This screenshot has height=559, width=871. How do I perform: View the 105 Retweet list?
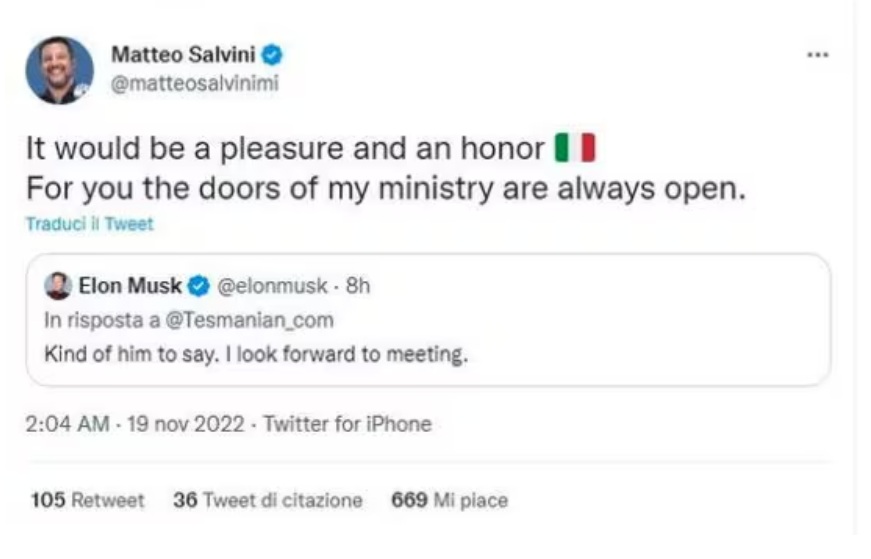click(87, 500)
